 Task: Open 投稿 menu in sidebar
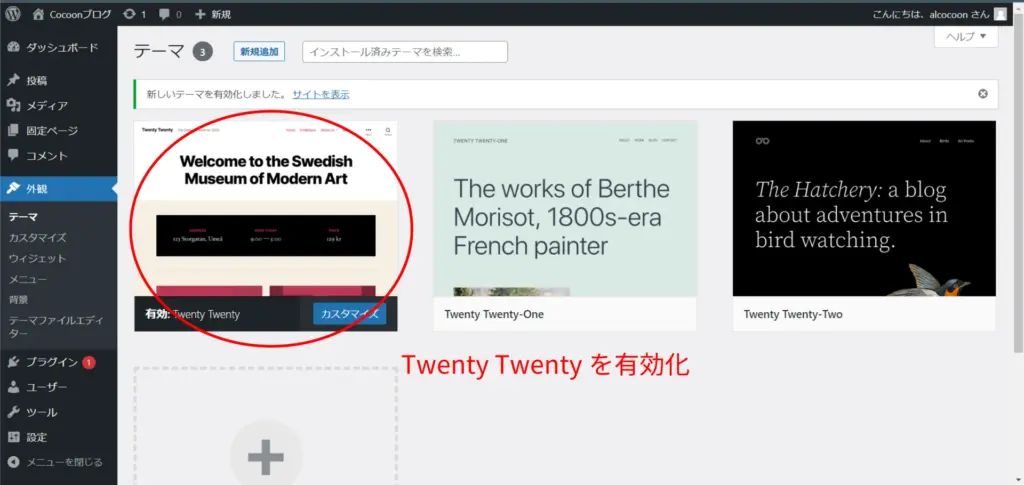coord(59,81)
